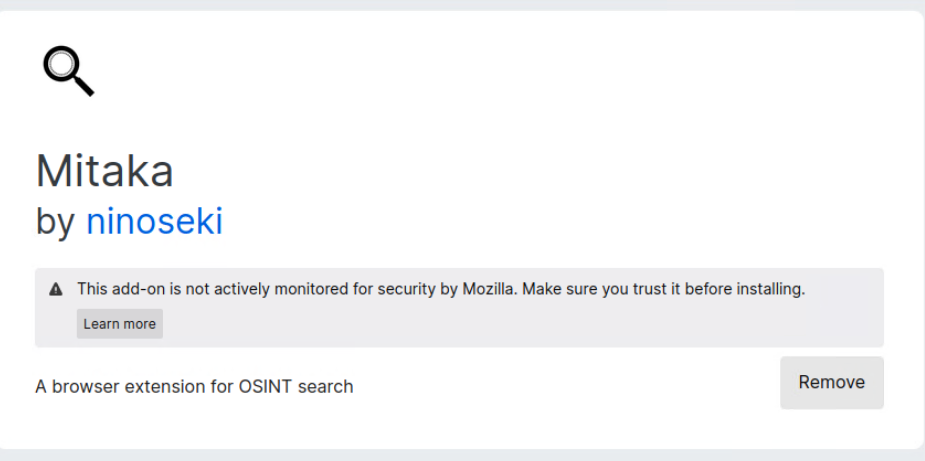The height and width of the screenshot is (461, 925).
Task: Click the "A browser extension" summary line
Action: pos(195,387)
